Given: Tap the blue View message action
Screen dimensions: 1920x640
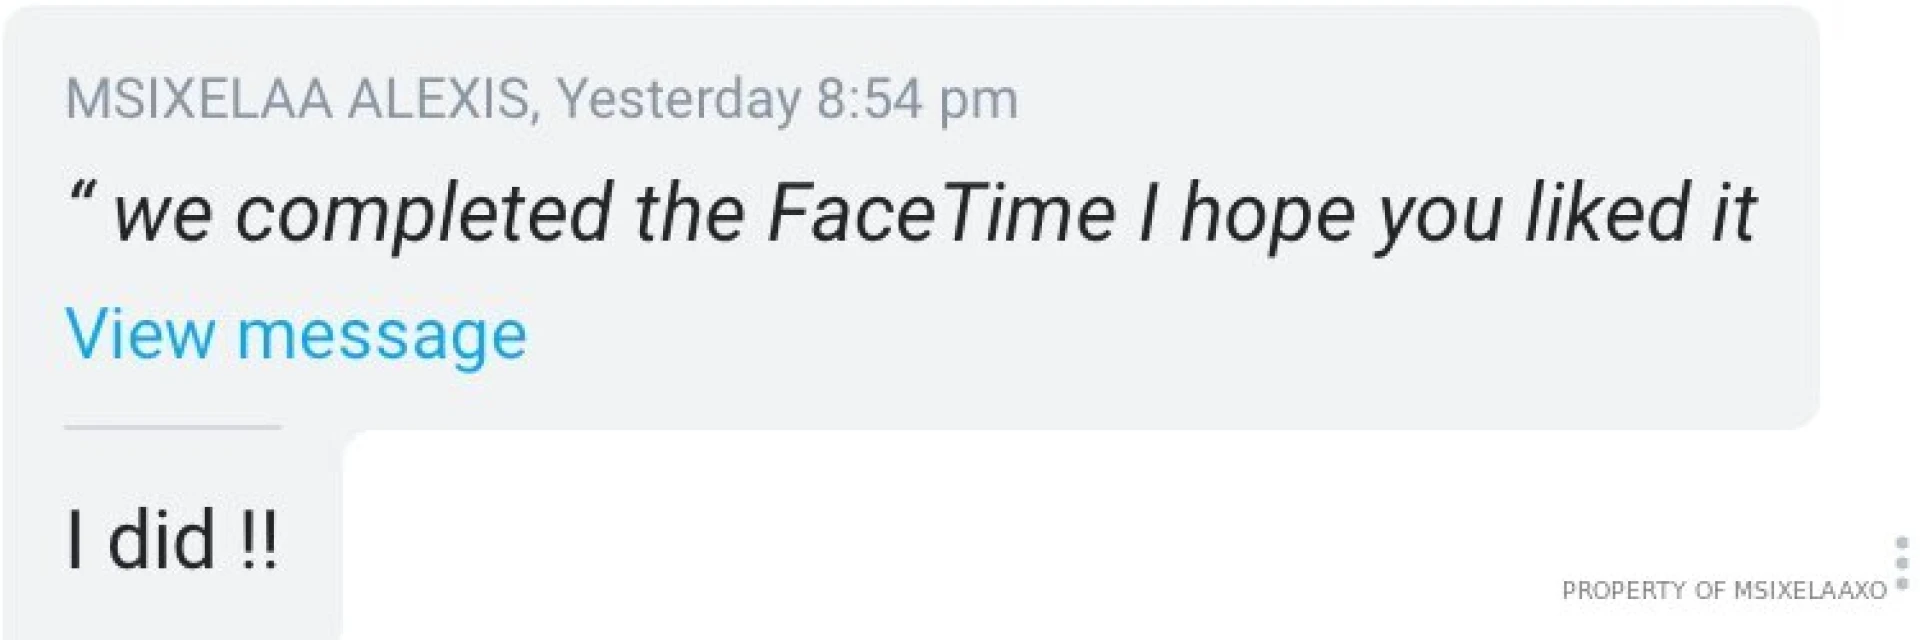Looking at the screenshot, I should (295, 333).
